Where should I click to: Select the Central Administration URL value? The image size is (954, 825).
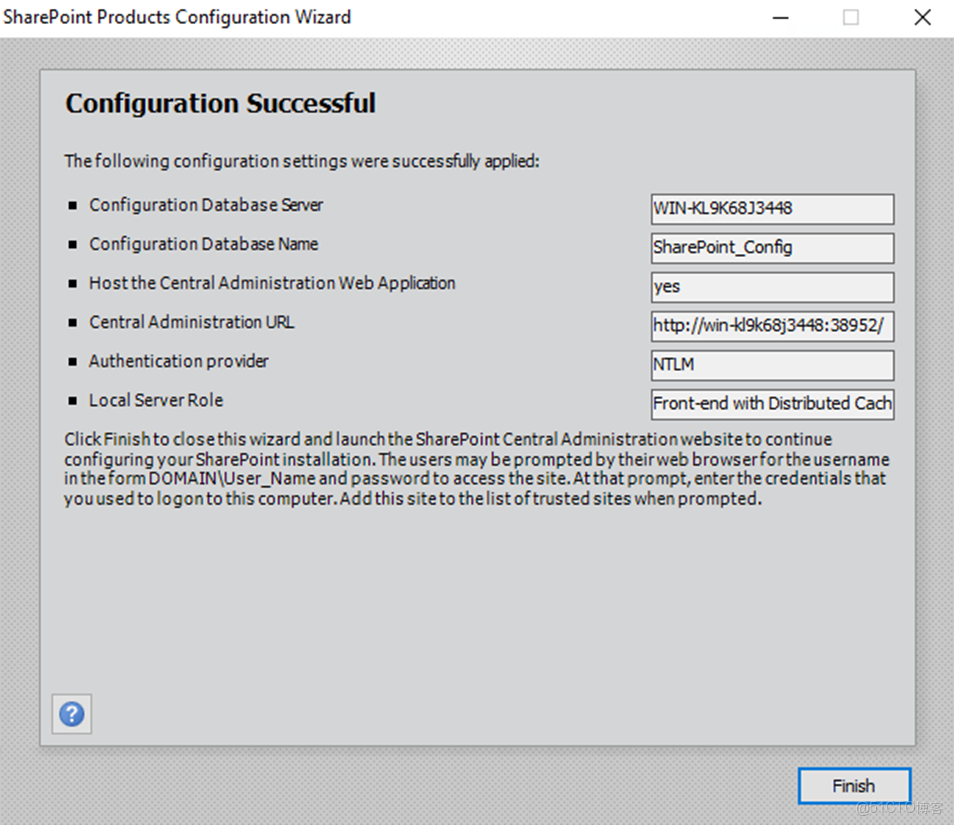771,326
